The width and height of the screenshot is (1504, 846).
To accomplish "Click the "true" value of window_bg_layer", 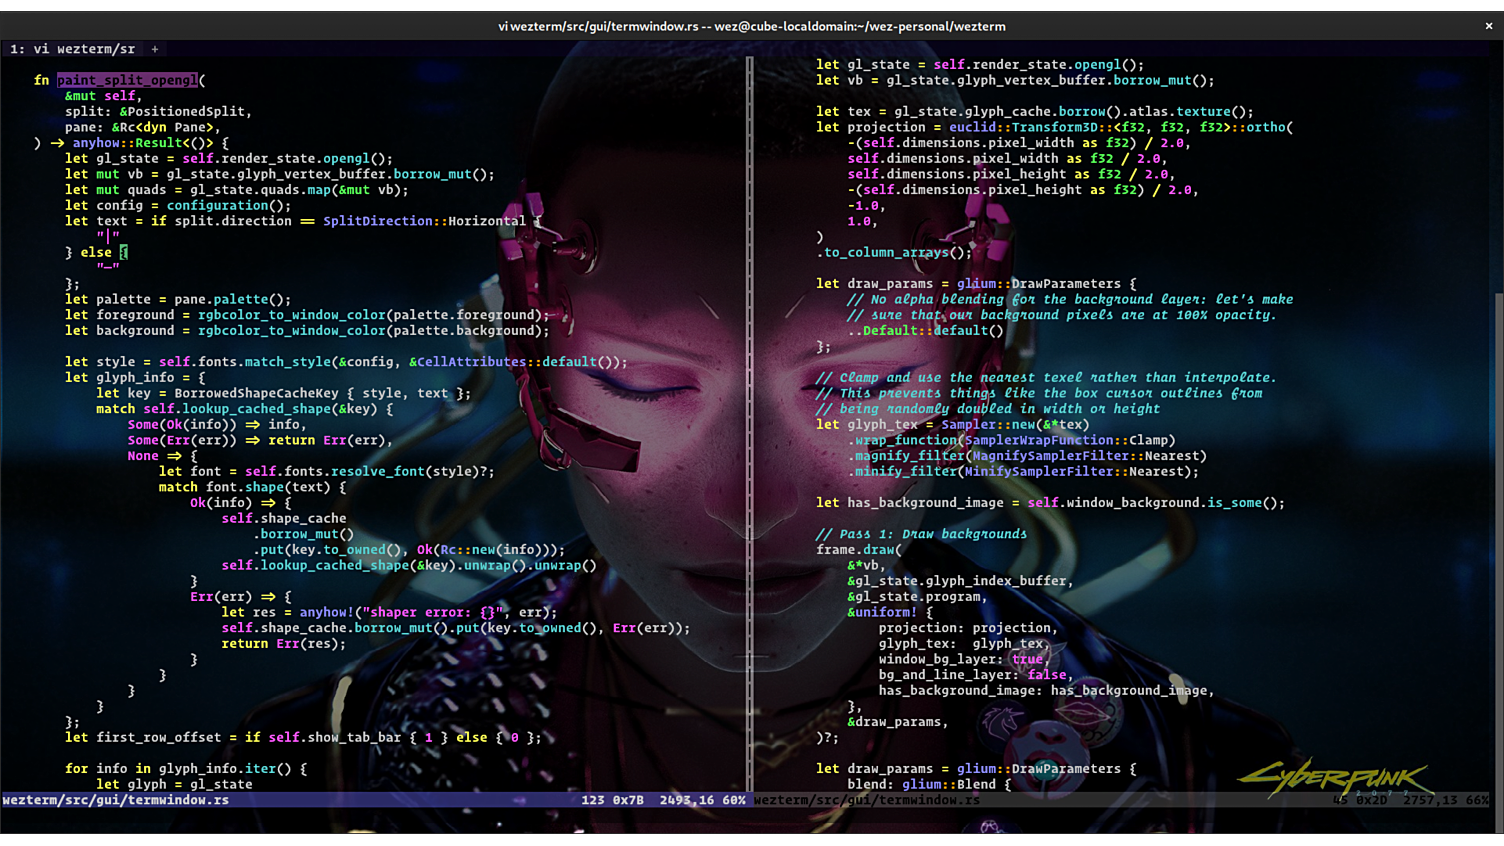I will (x=1027, y=659).
